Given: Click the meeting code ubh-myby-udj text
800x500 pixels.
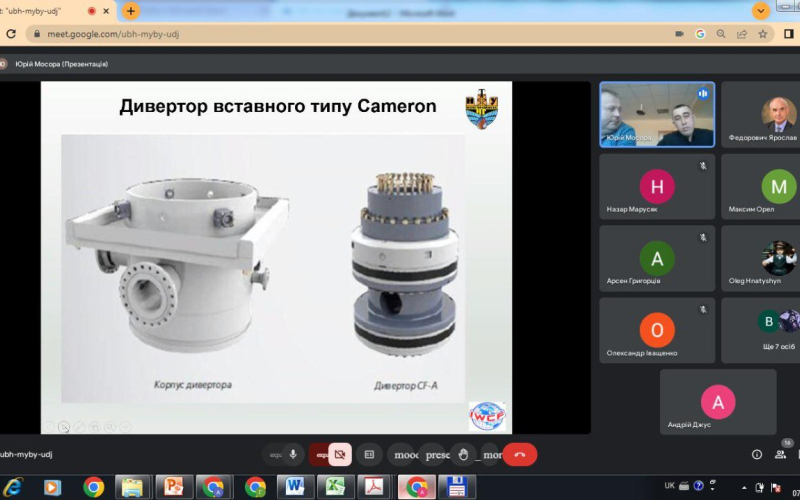Looking at the screenshot, I should (x=26, y=454).
